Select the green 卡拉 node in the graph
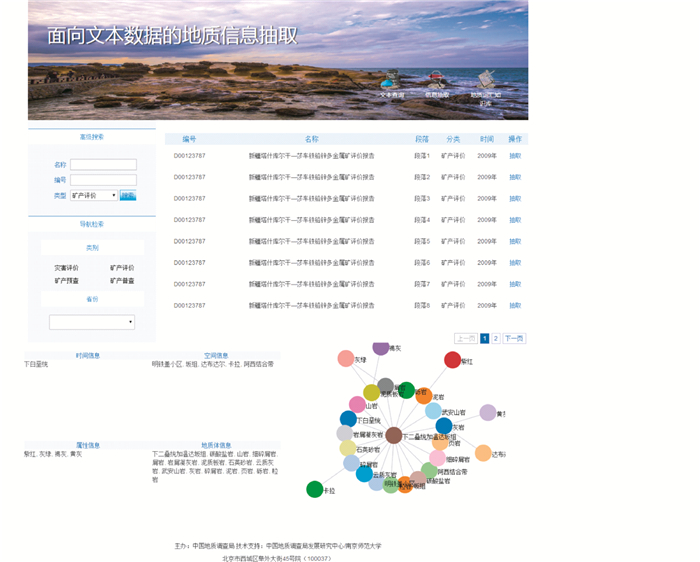The width and height of the screenshot is (700, 562). (314, 489)
